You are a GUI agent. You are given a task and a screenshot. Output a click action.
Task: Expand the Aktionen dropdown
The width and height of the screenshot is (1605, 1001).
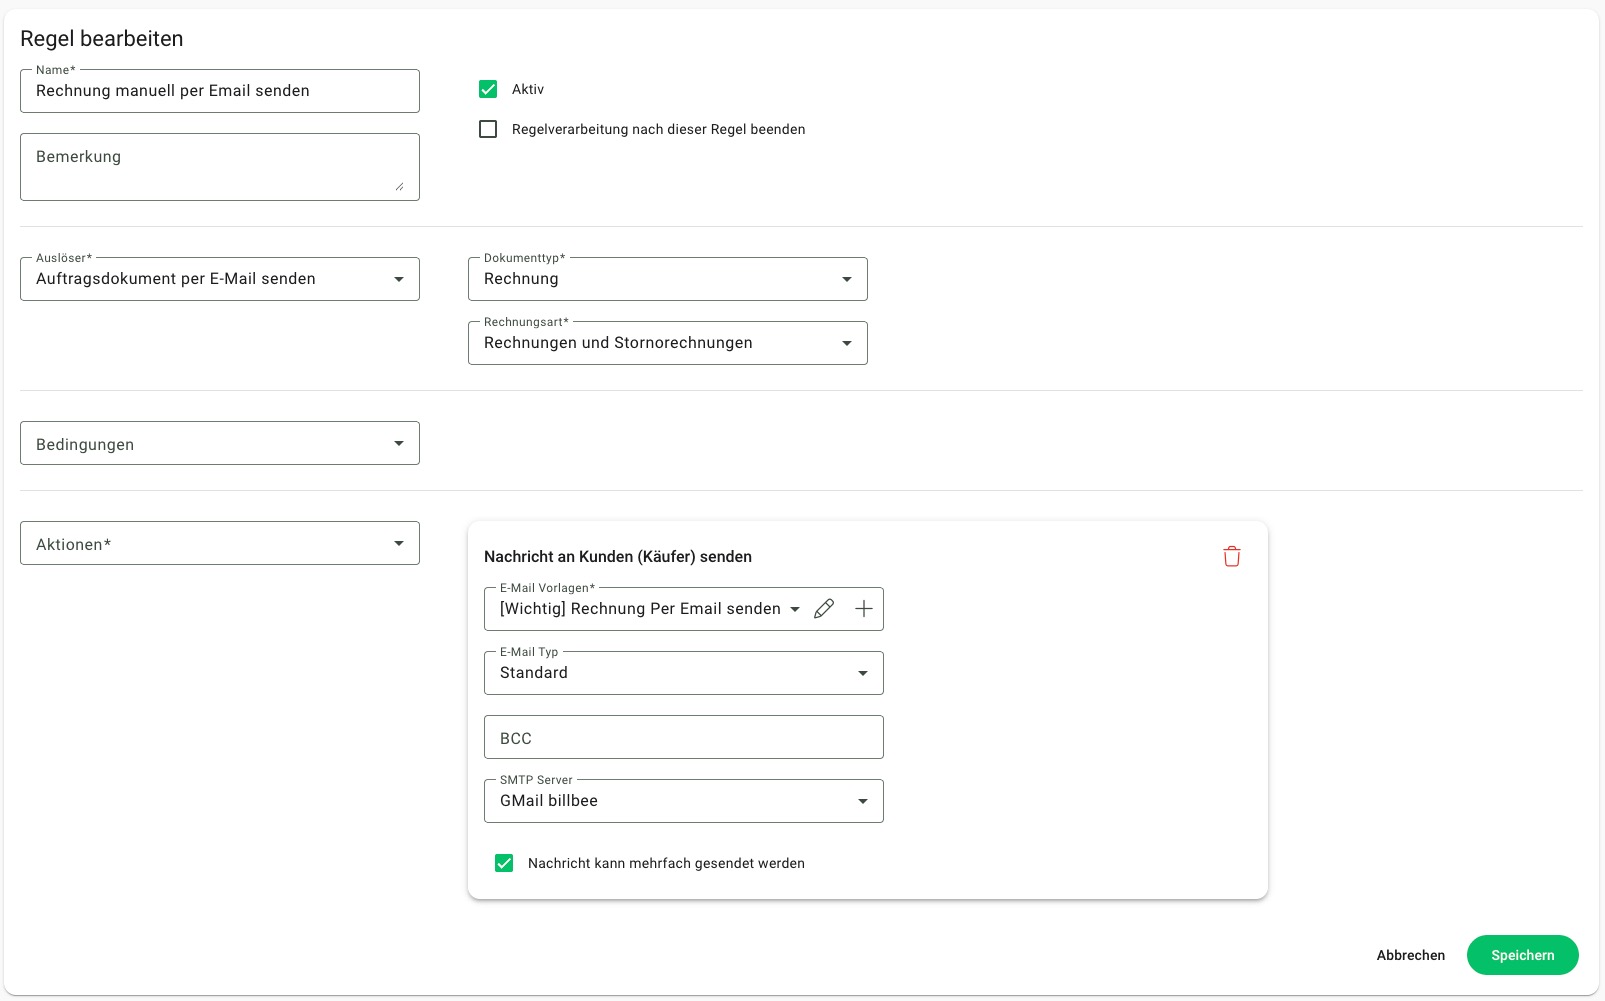click(220, 543)
